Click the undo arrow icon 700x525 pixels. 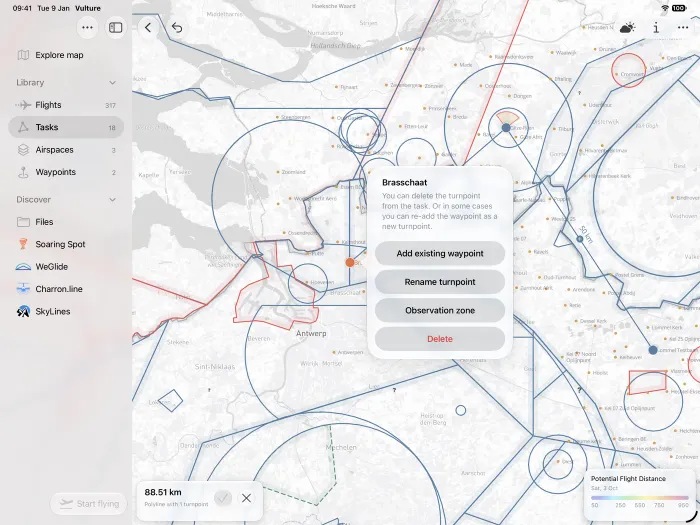click(177, 28)
